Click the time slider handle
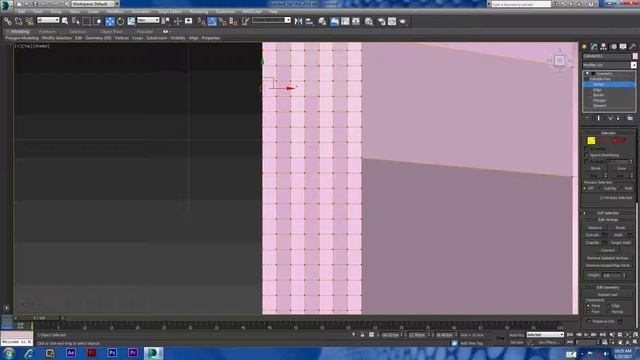640x360 pixels. point(39,318)
